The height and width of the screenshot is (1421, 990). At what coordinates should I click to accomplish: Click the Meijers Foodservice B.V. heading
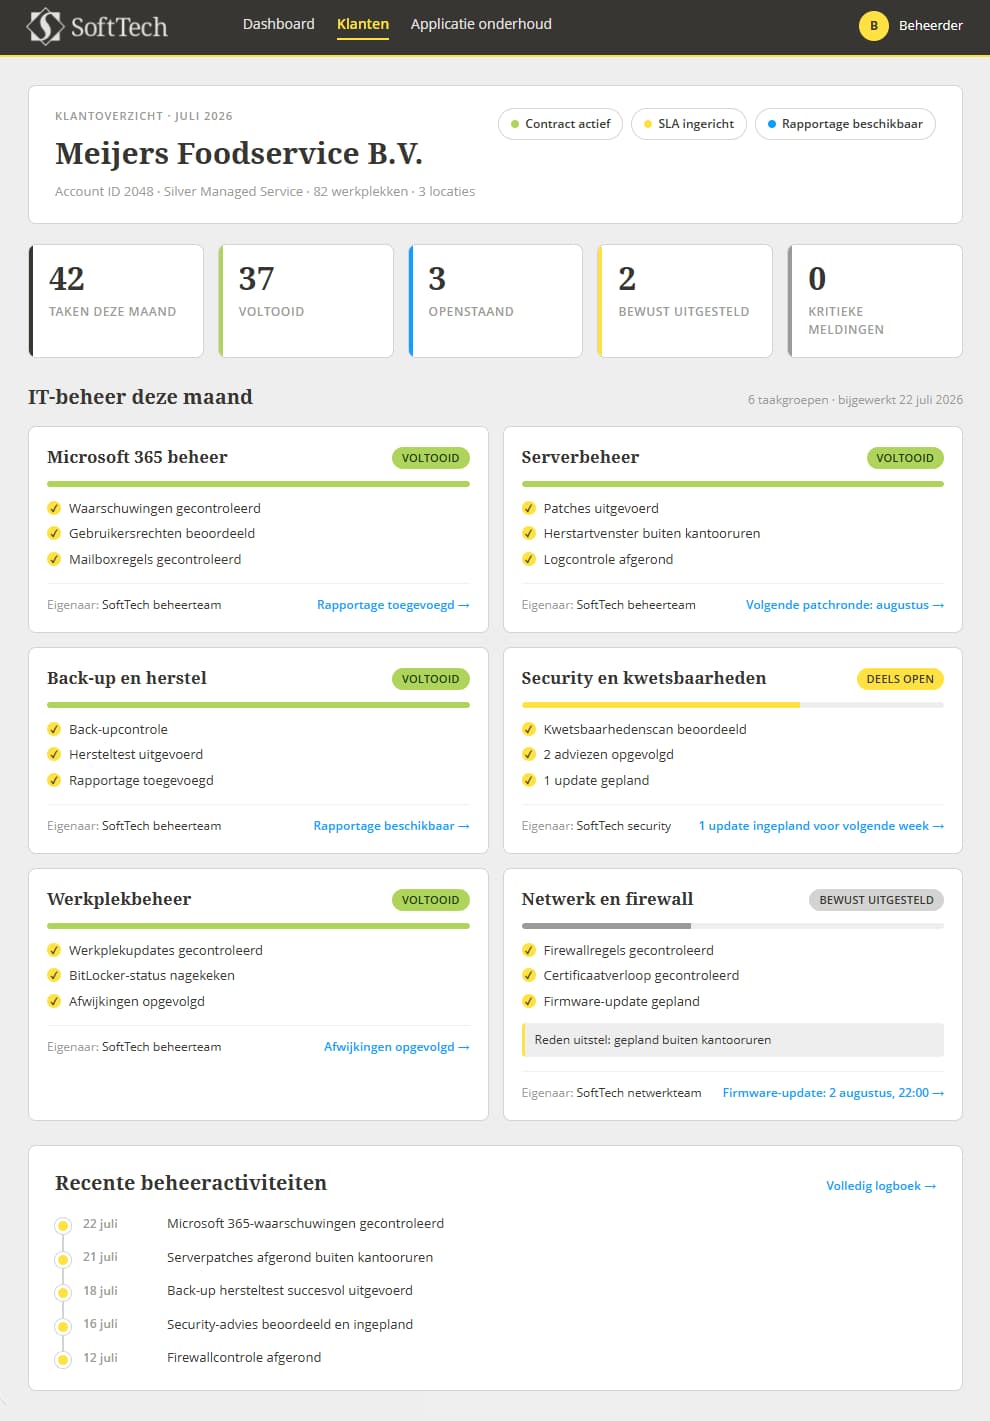pos(239,153)
